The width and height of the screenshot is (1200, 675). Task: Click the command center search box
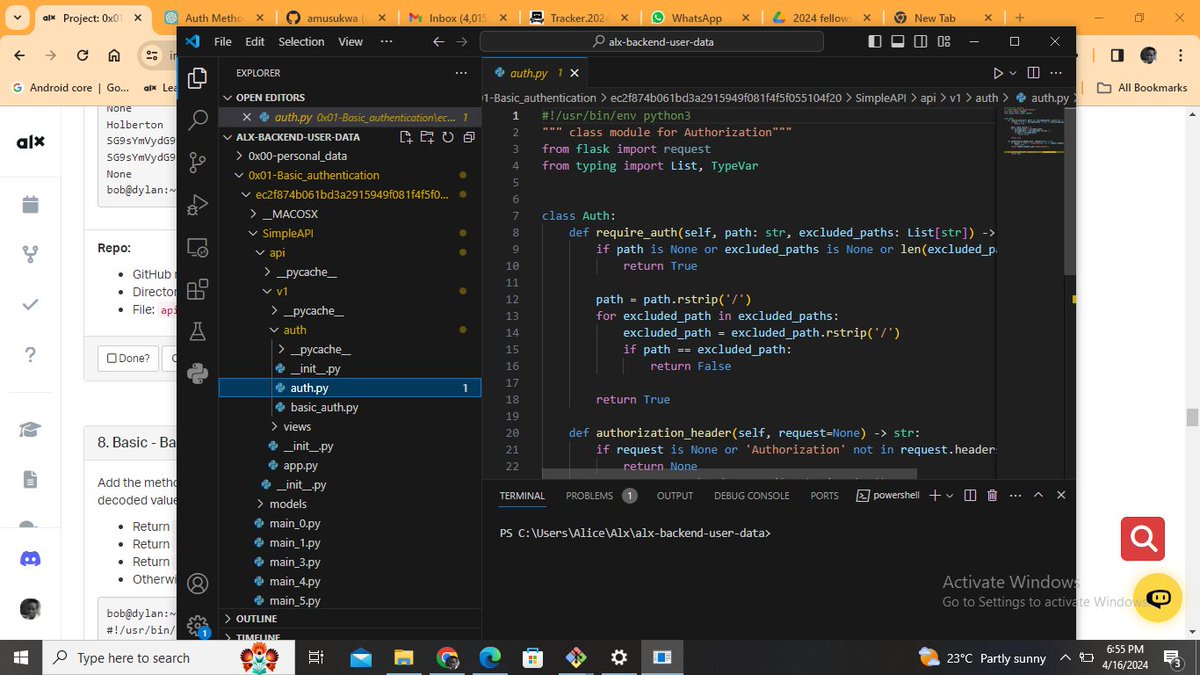pos(652,41)
